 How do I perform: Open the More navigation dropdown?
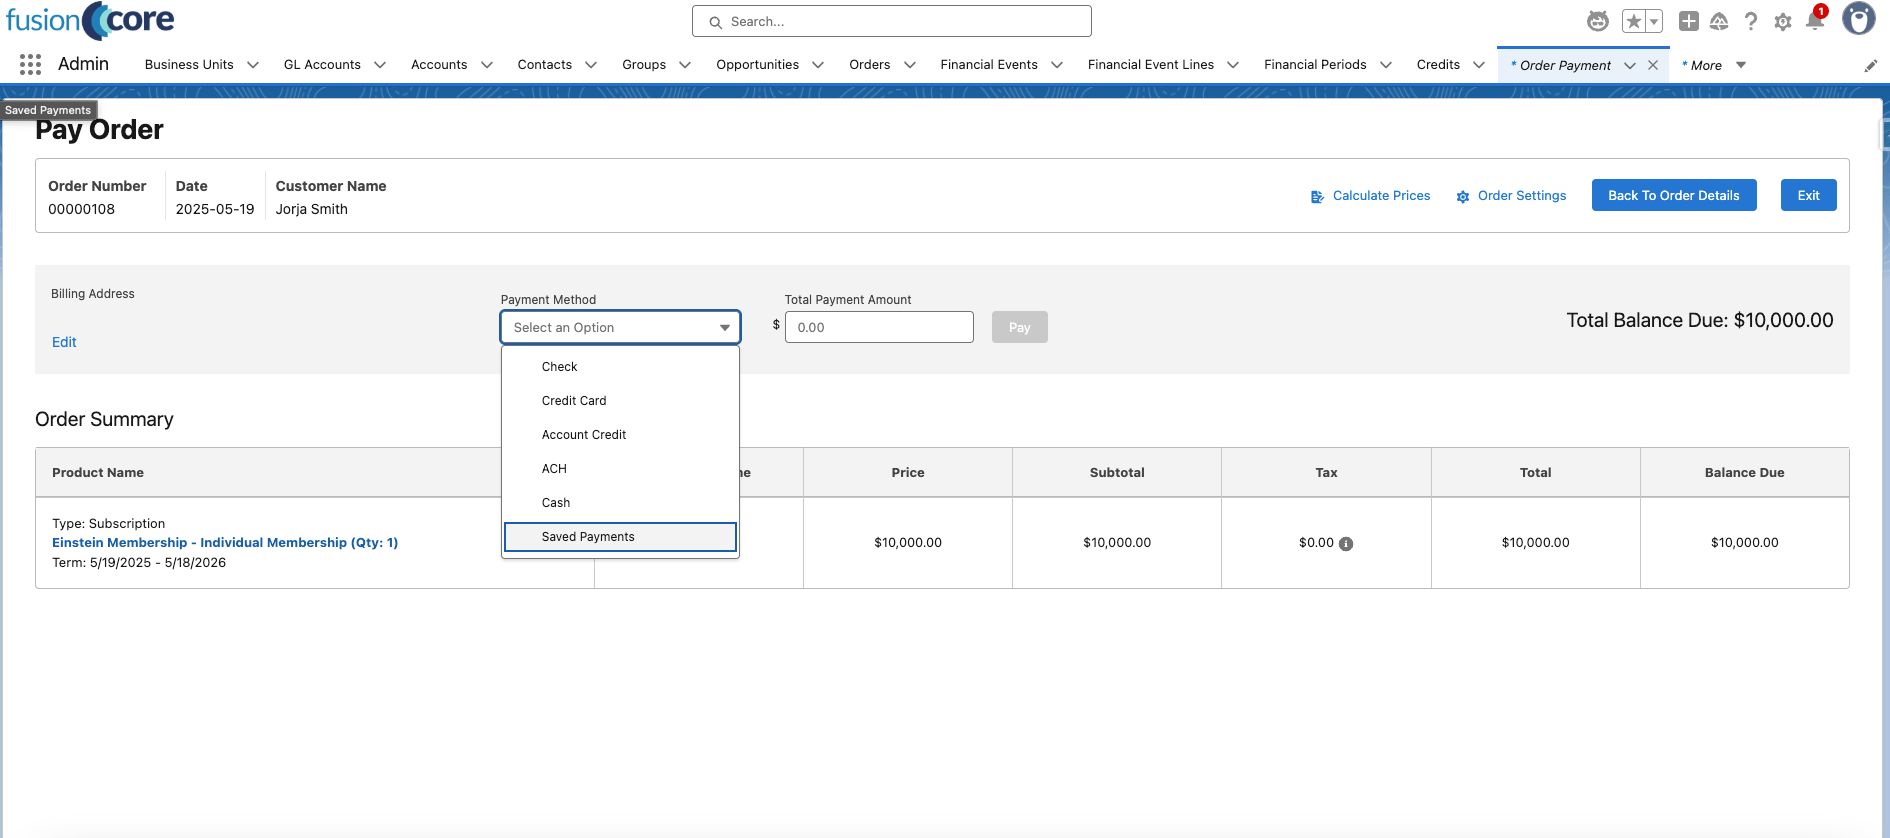[1714, 65]
